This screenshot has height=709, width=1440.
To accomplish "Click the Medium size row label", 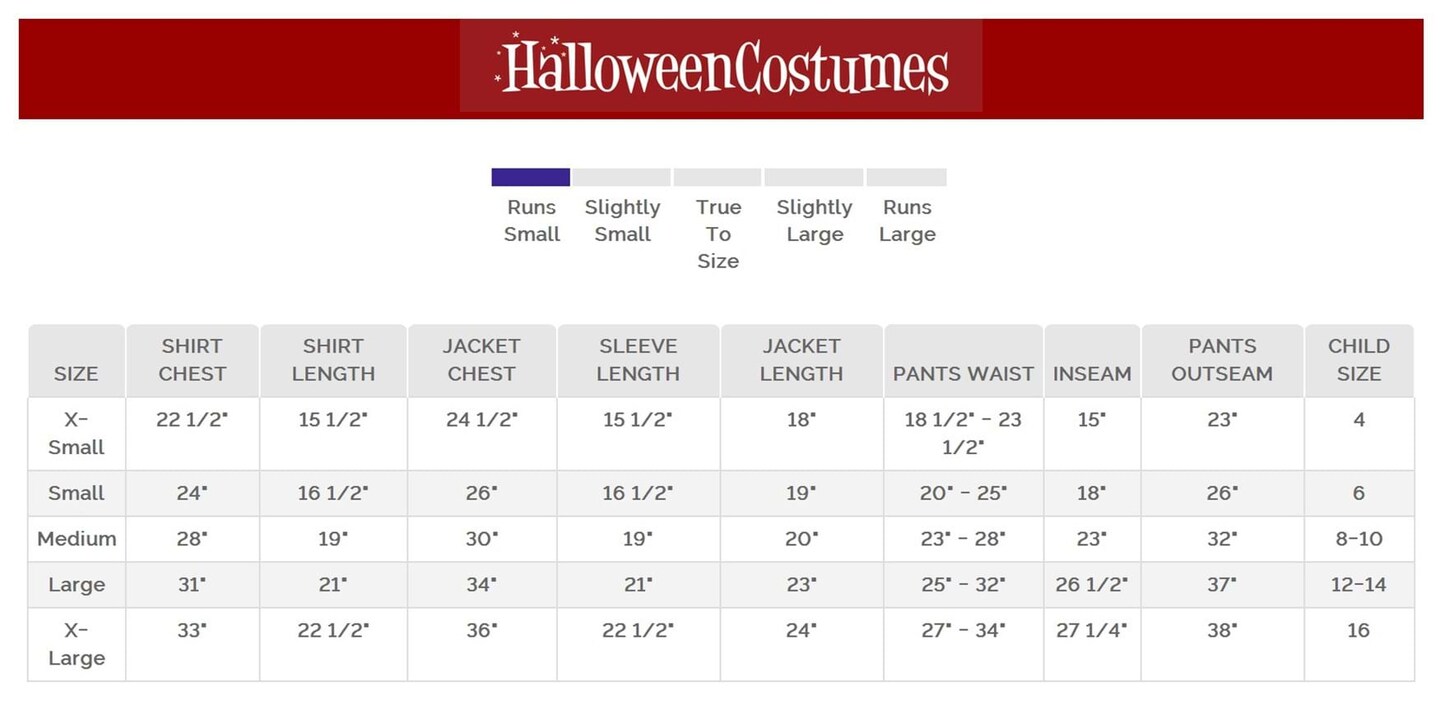I will coord(76,539).
